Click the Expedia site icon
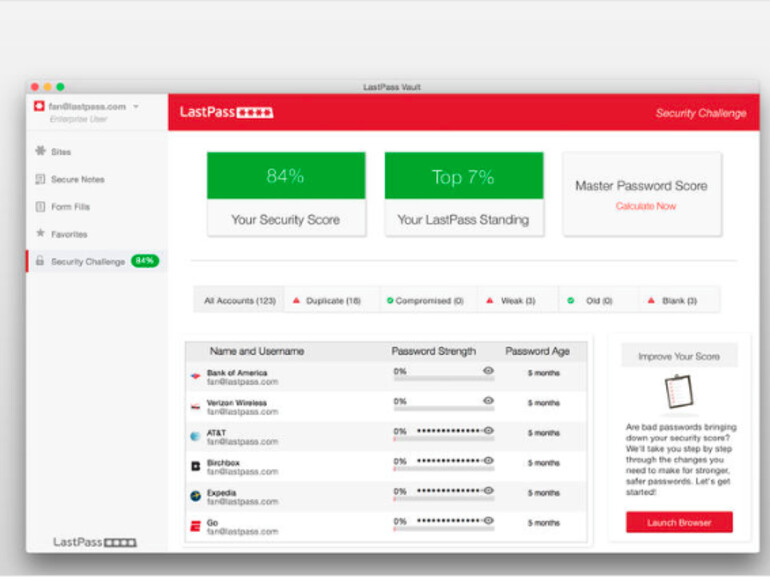This screenshot has height=578, width=770. click(x=195, y=496)
